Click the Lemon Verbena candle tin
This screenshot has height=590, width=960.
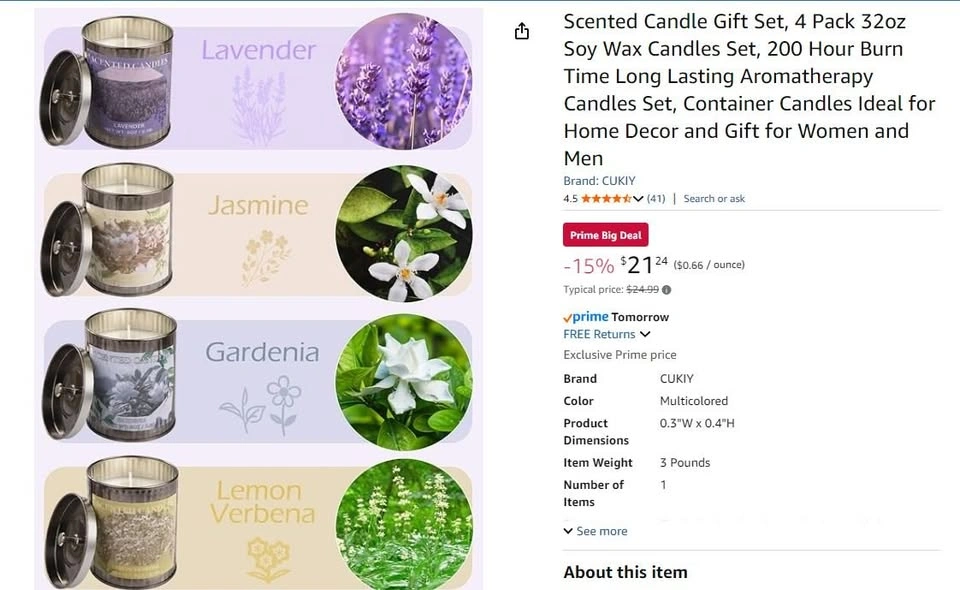click(x=110, y=523)
